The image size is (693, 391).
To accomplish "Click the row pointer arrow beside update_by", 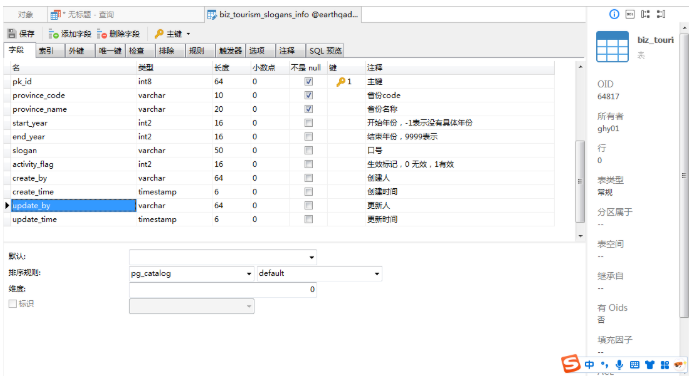I will coord(7,205).
